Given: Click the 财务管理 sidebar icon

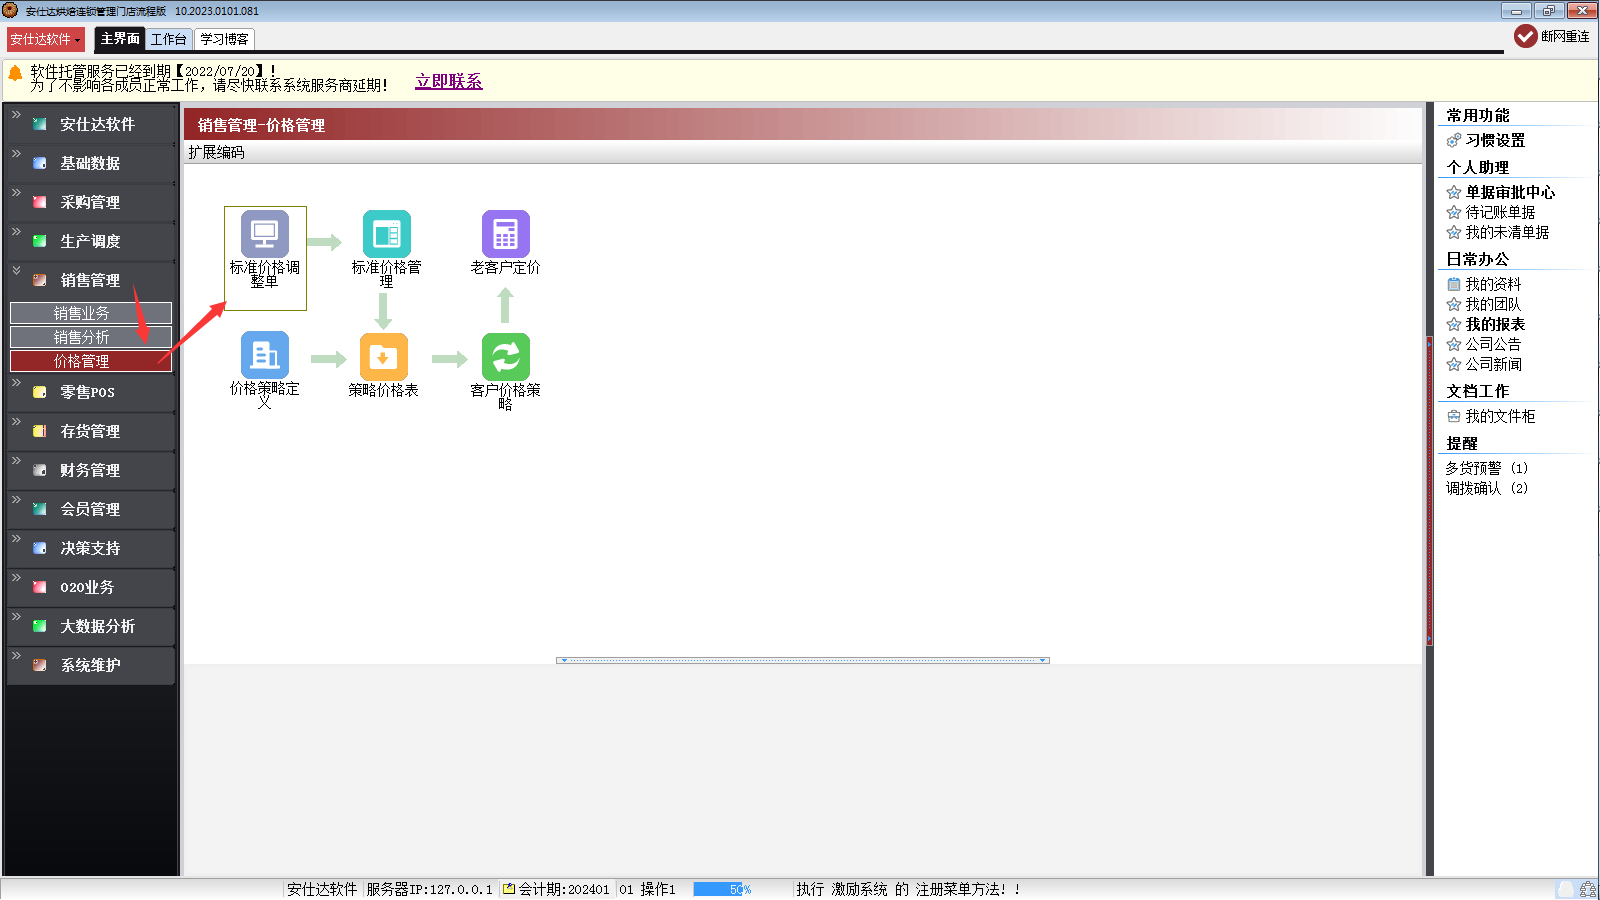Looking at the screenshot, I should point(40,470).
